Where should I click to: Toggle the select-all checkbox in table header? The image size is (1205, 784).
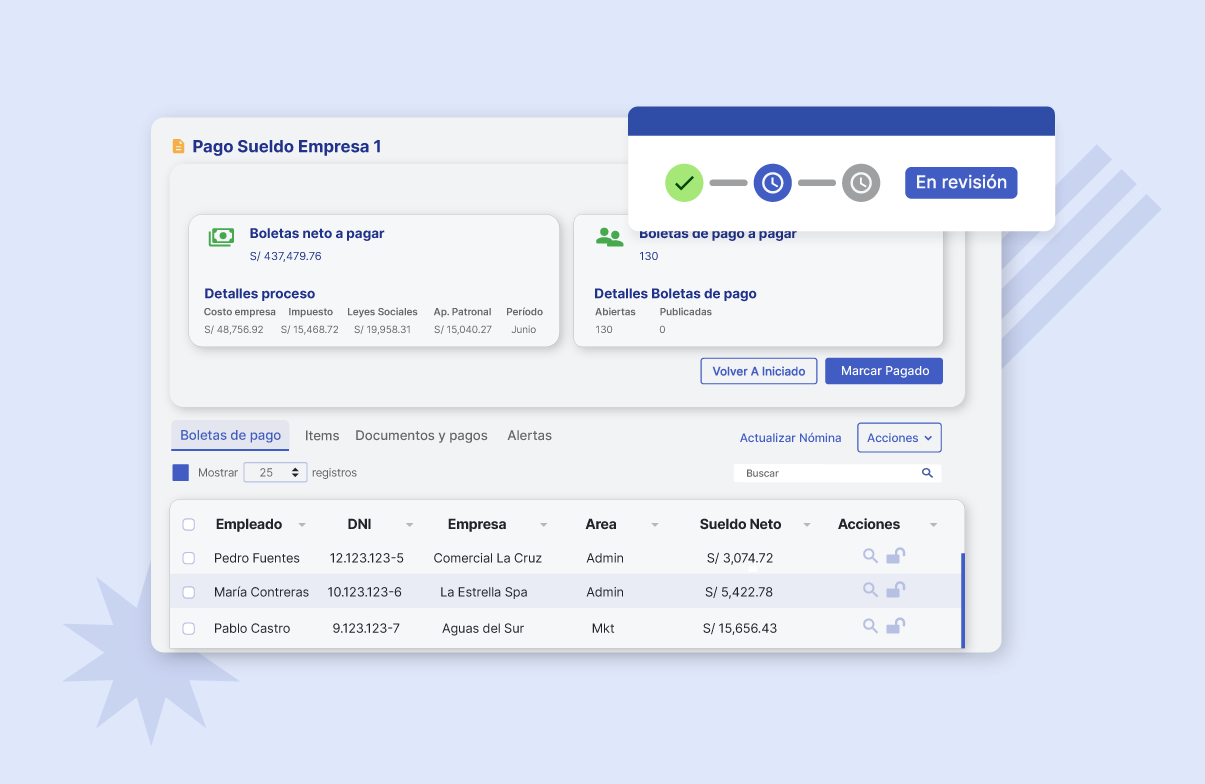pos(189,524)
